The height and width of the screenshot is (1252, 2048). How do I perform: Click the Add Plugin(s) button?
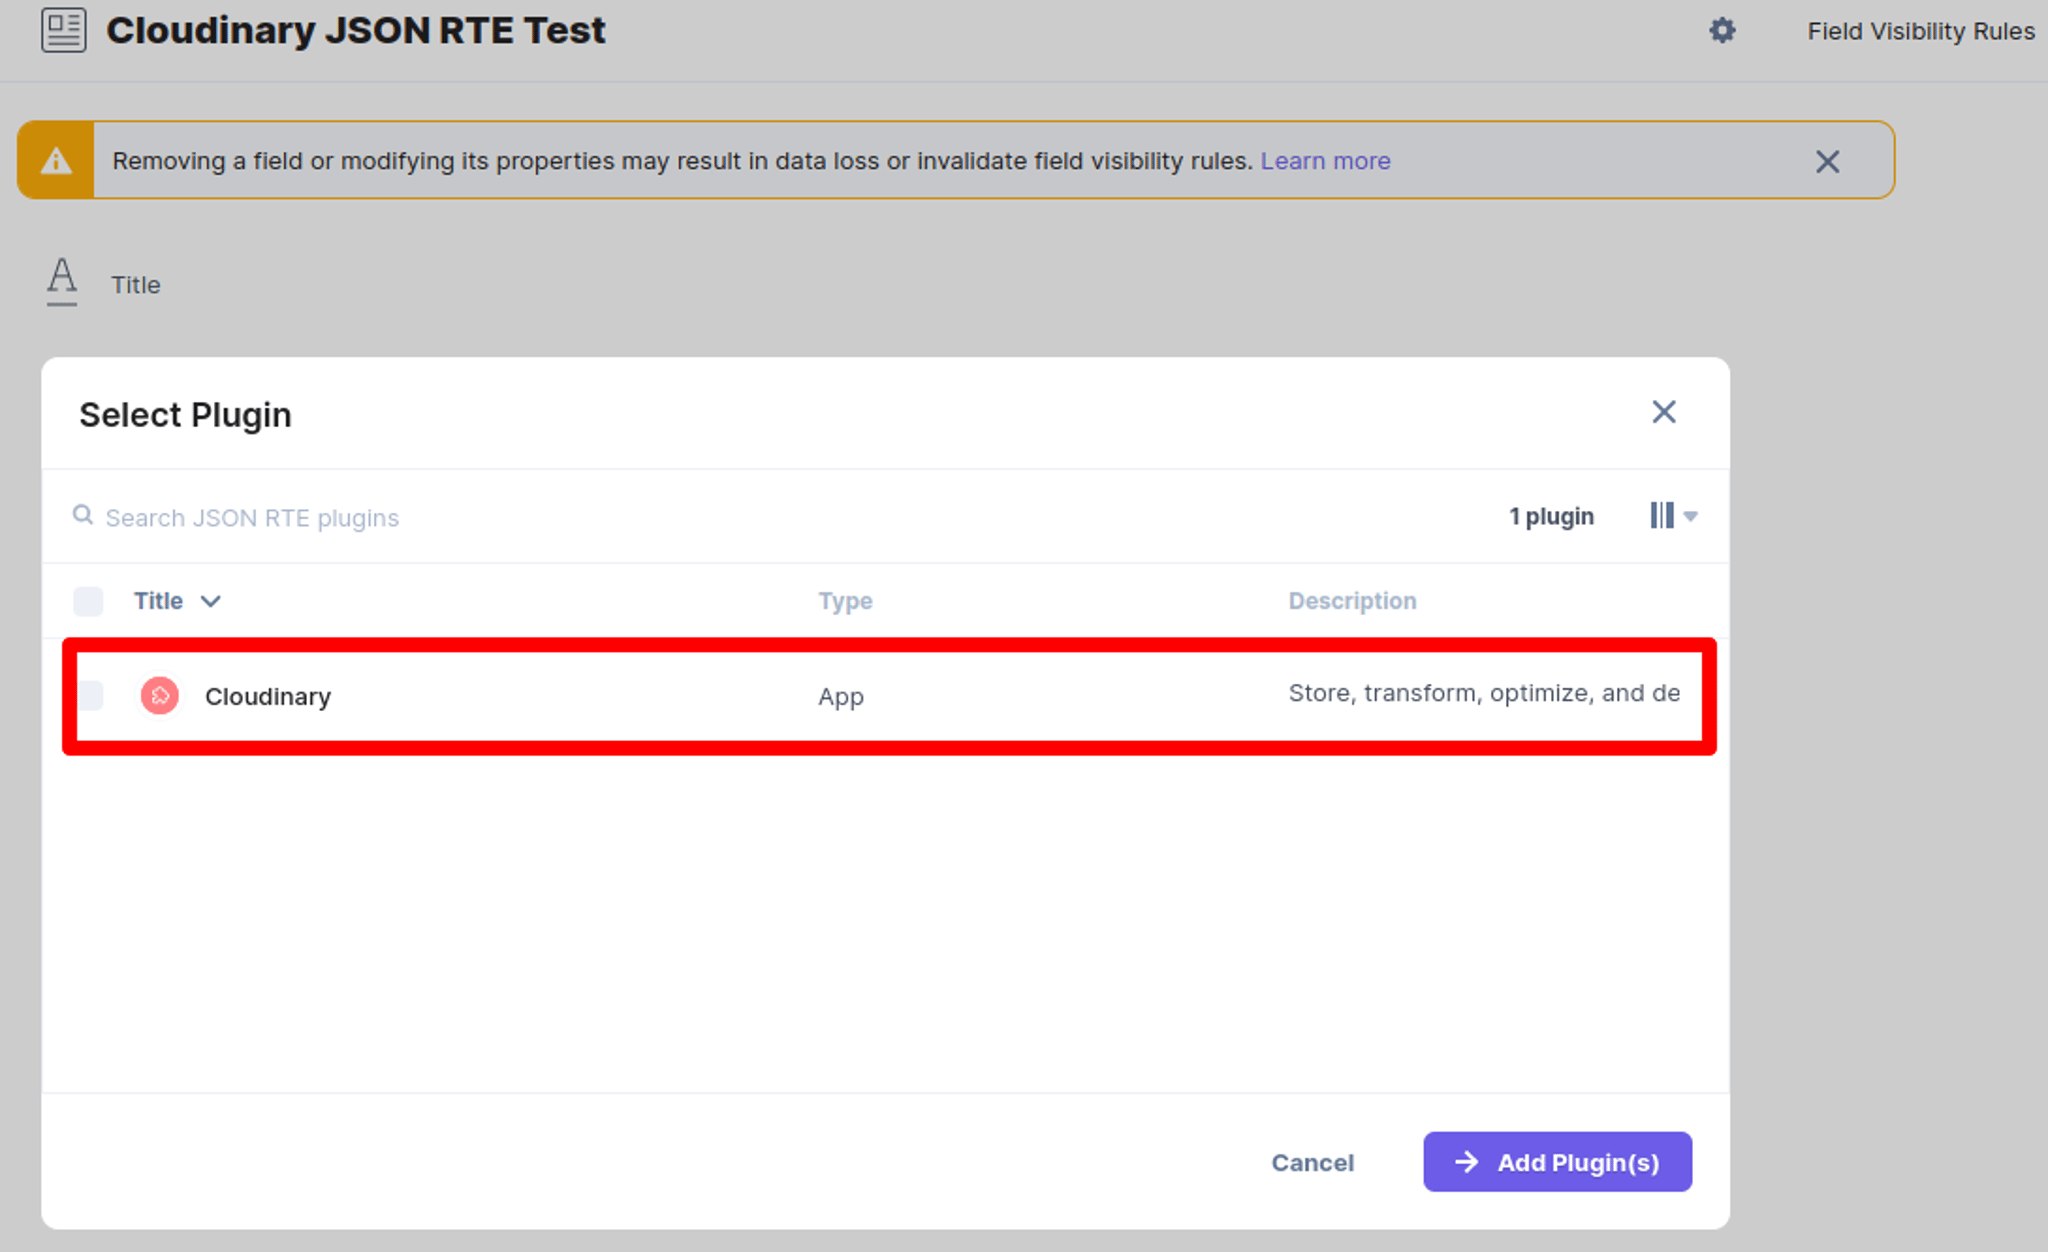[1557, 1162]
